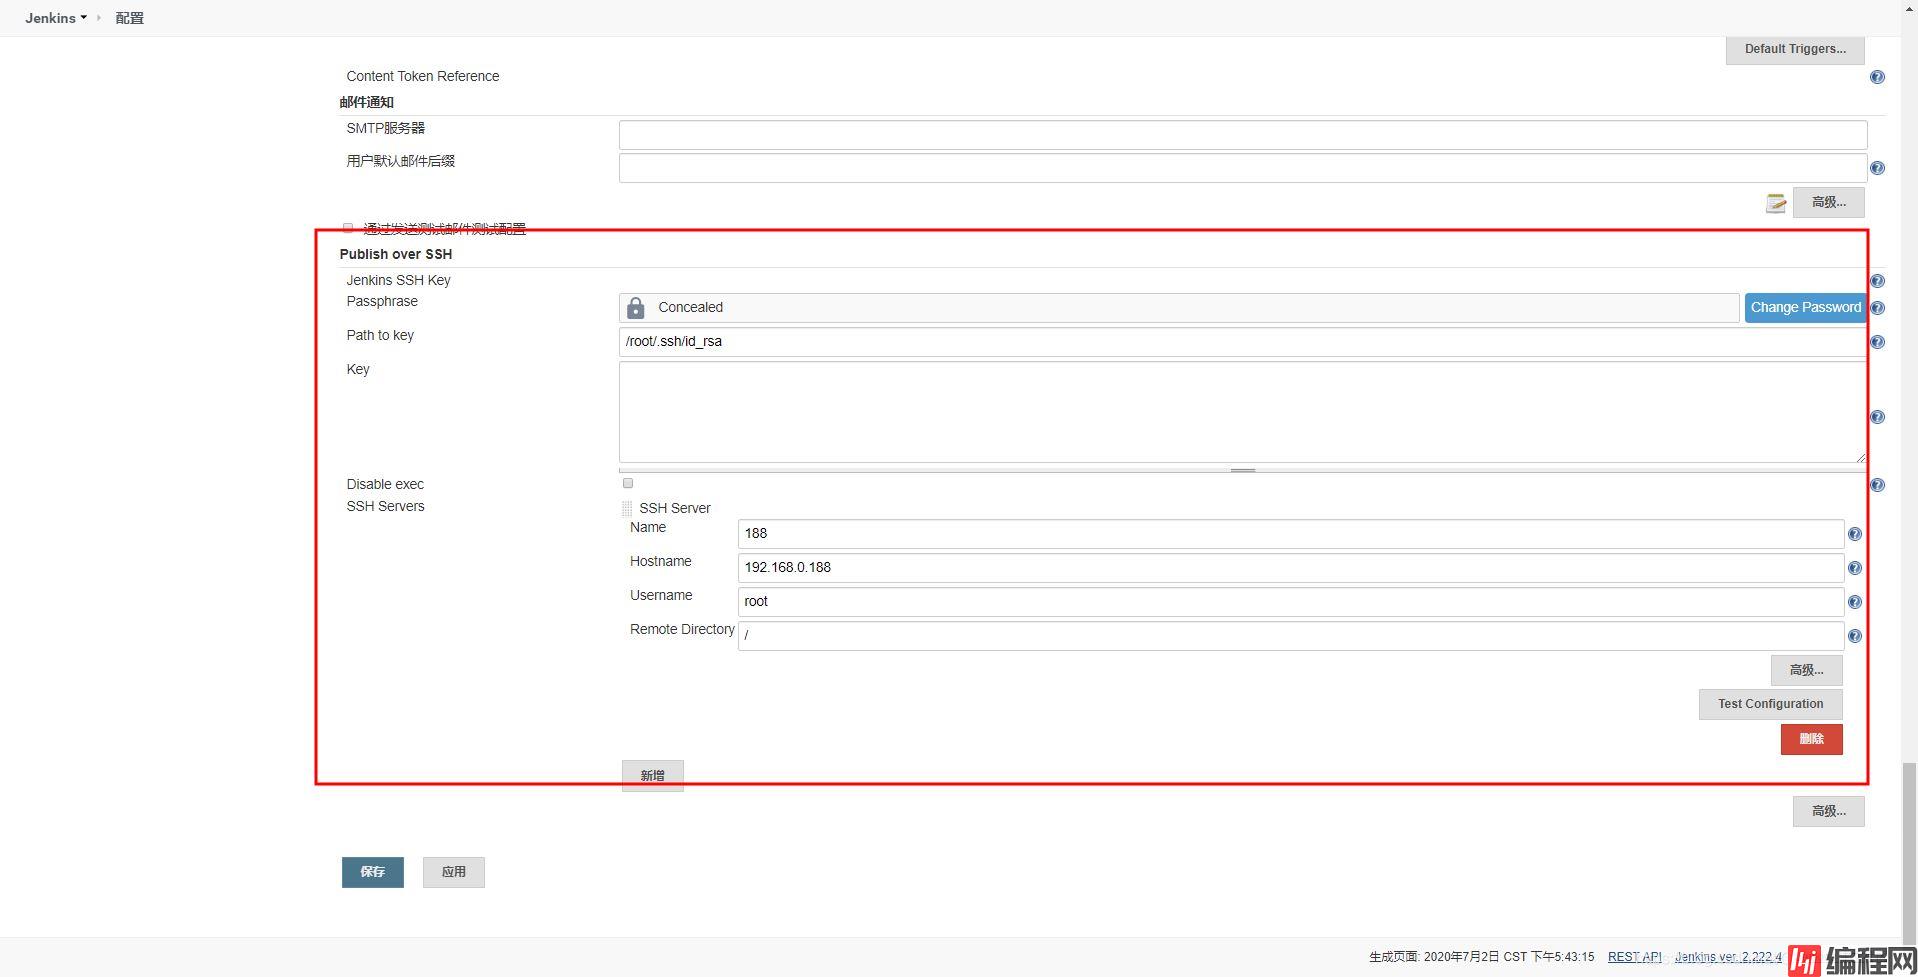This screenshot has height=977, width=1918.
Task: Expand the Jenkins breadcrumb dropdown arrow
Action: coord(84,18)
